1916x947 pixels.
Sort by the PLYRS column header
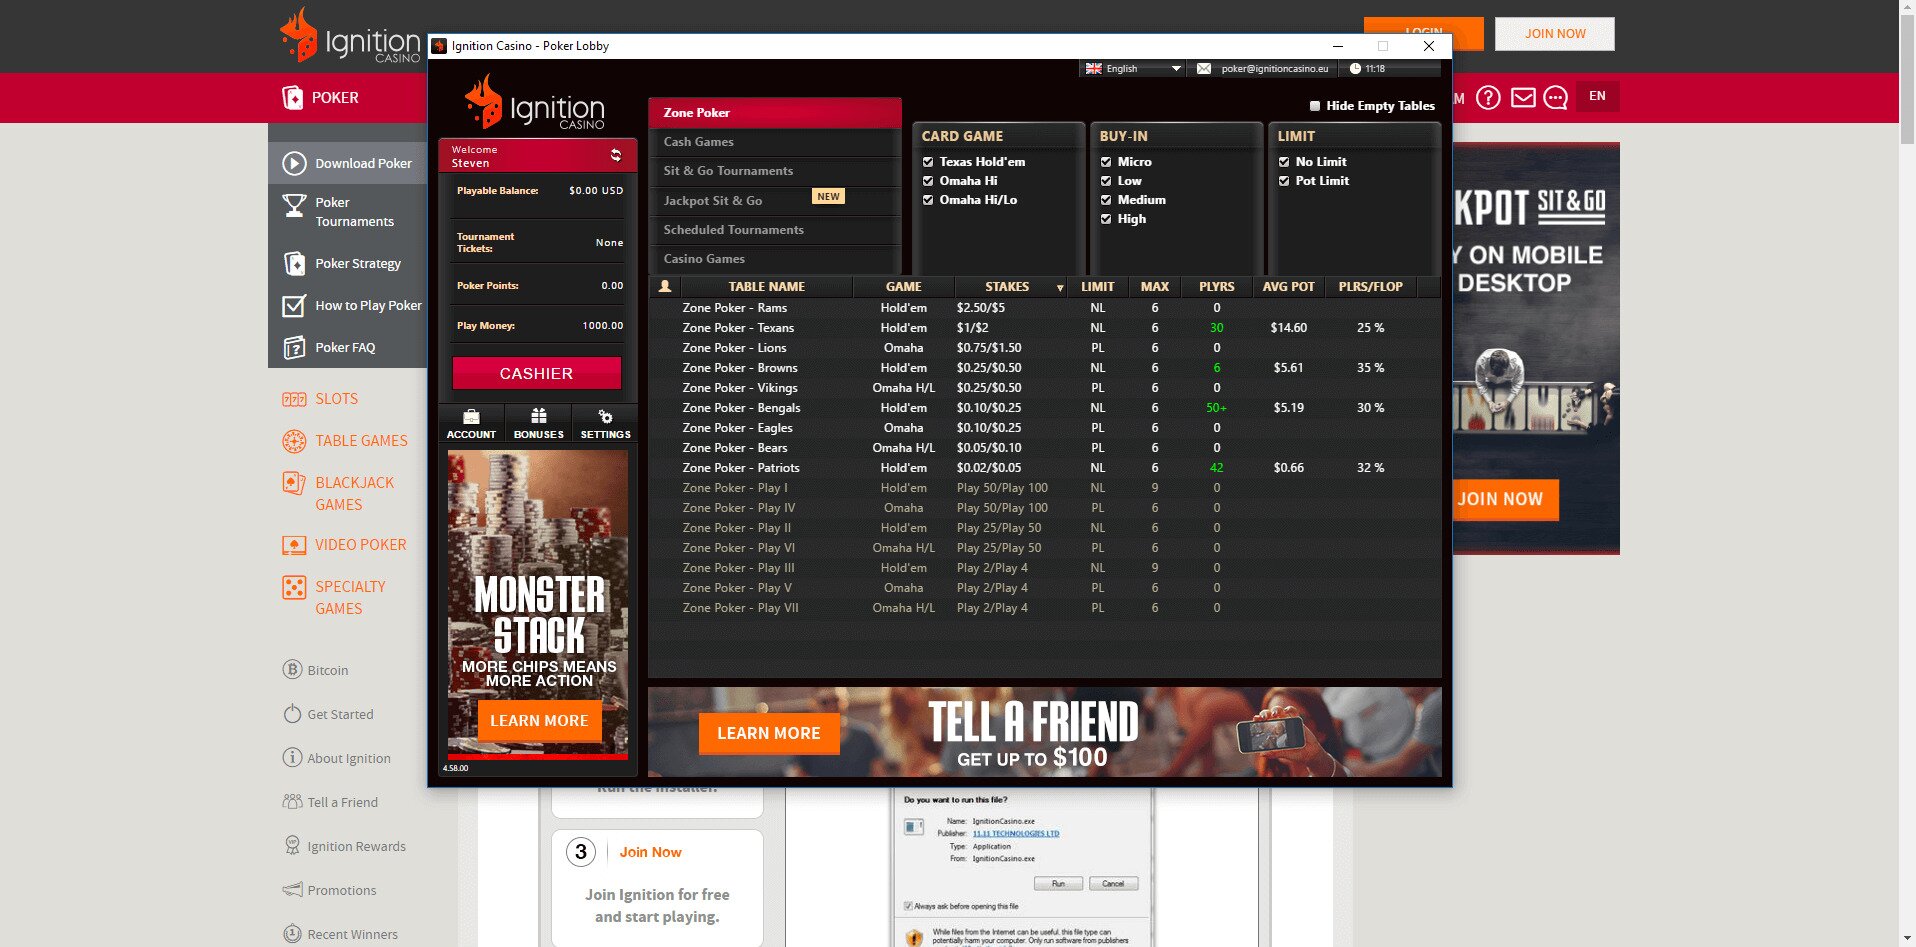click(1216, 287)
